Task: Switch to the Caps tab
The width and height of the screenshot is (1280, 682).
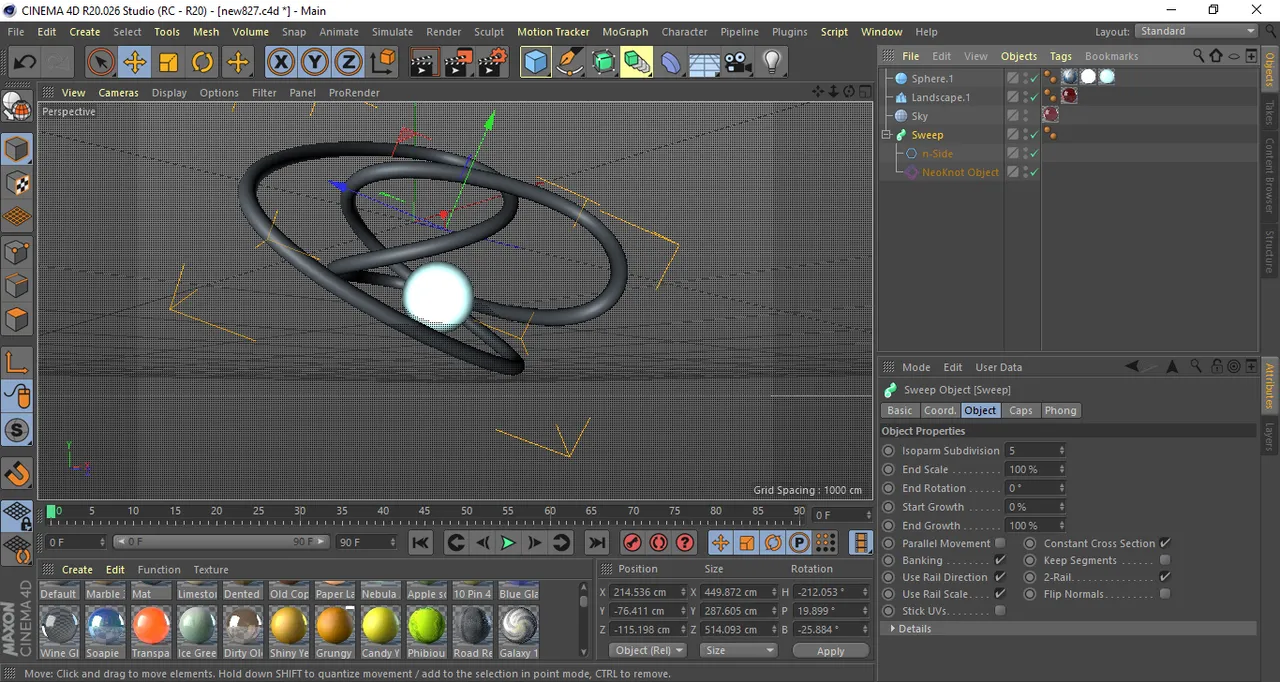Action: [x=1020, y=411]
